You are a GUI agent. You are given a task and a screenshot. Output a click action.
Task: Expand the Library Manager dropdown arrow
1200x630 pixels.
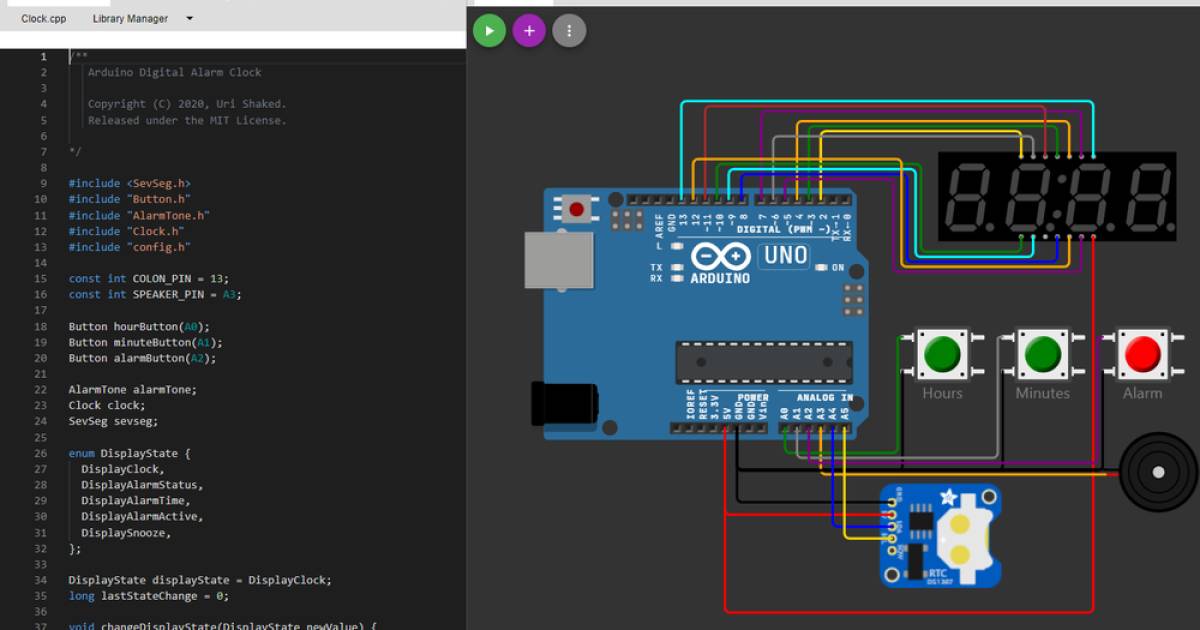point(188,18)
